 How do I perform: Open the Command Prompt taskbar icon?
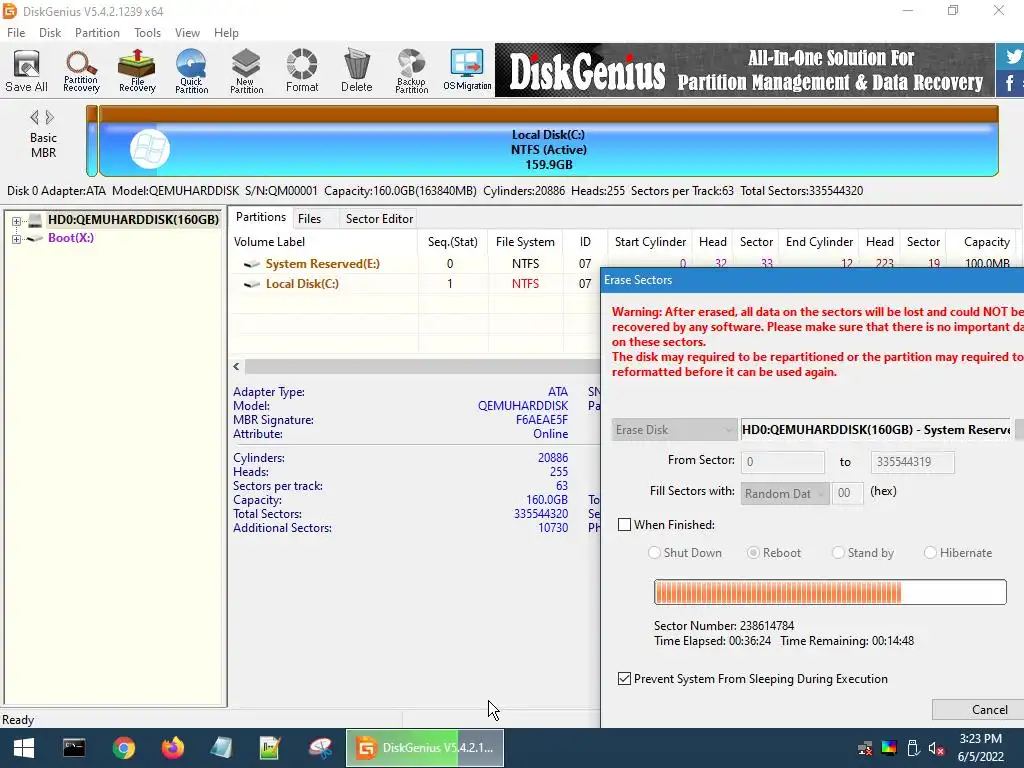pos(74,748)
